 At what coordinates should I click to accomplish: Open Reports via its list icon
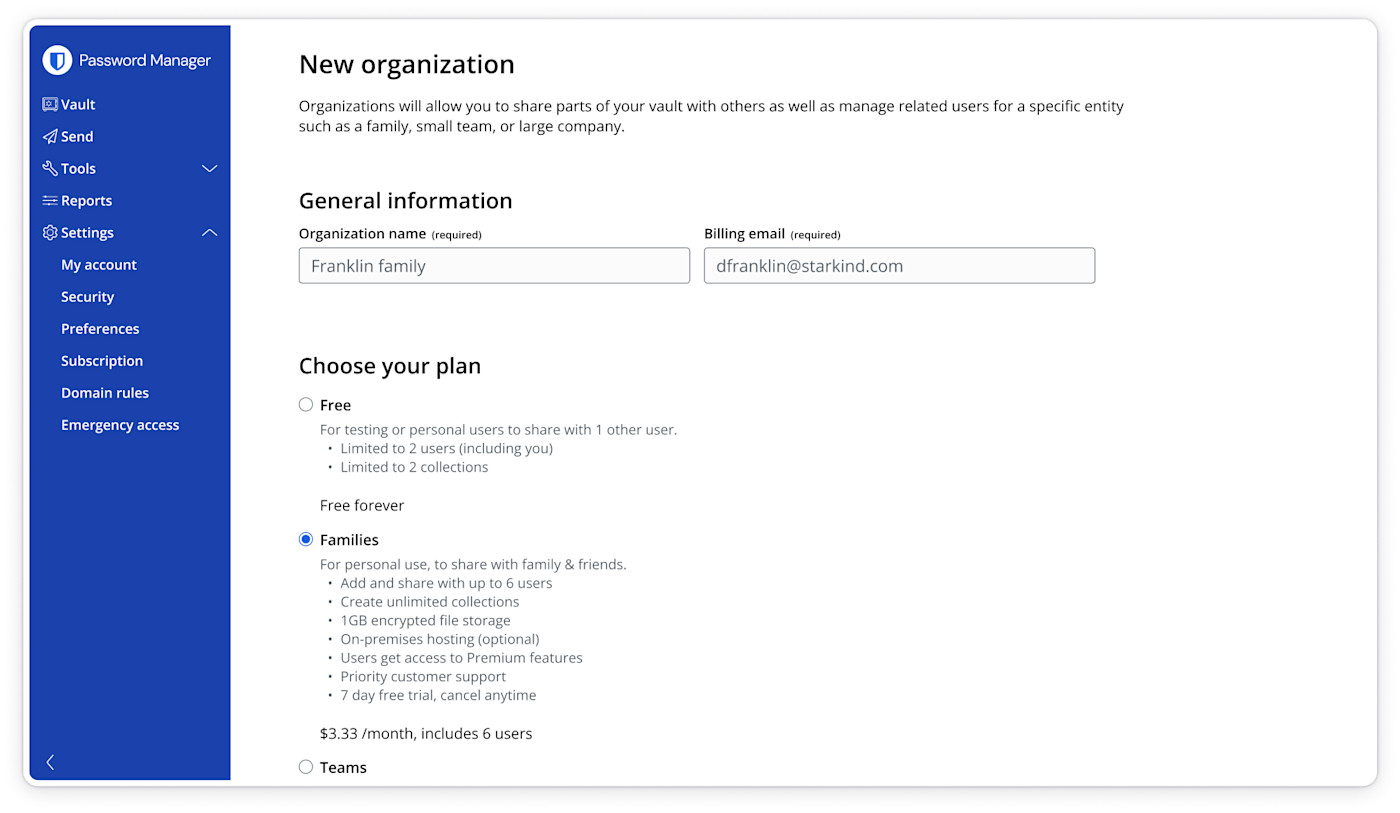click(49, 200)
